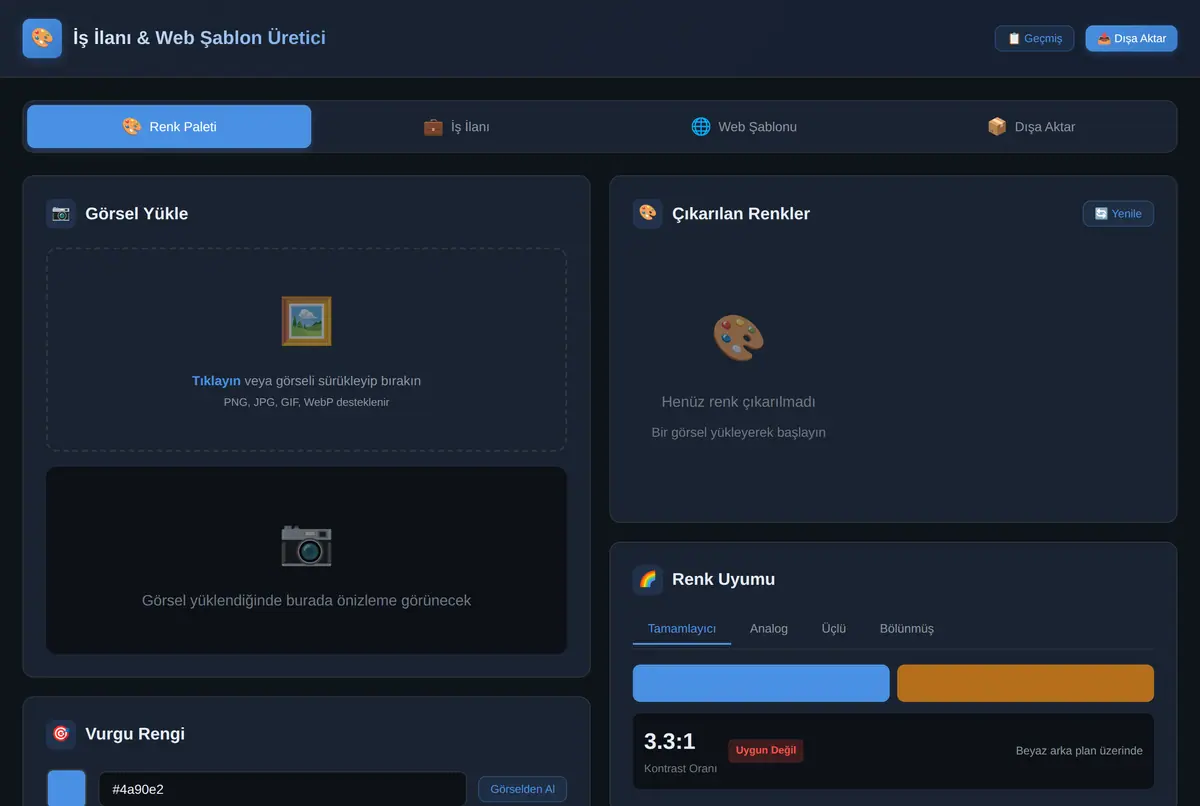
Task: Click the large camera preview placeholder icon
Action: pyautogui.click(x=306, y=544)
